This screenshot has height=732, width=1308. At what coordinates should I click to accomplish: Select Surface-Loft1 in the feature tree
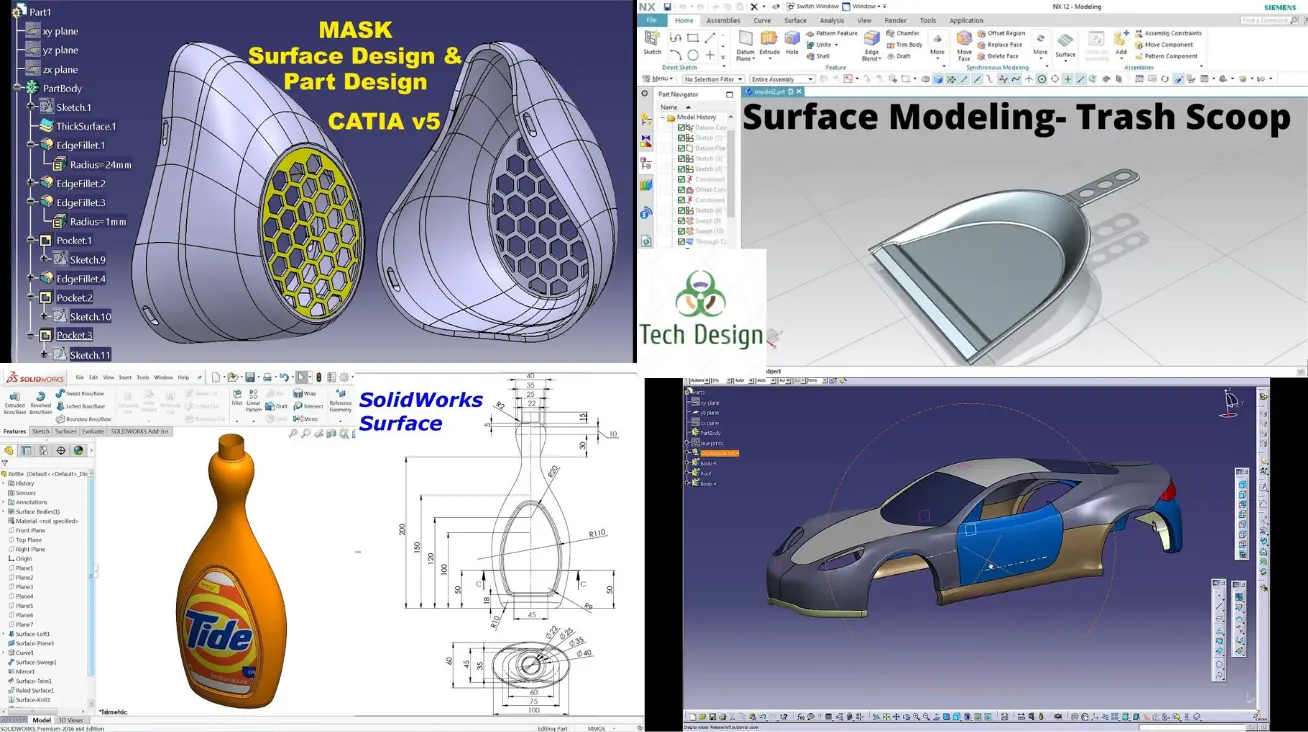pos(32,634)
